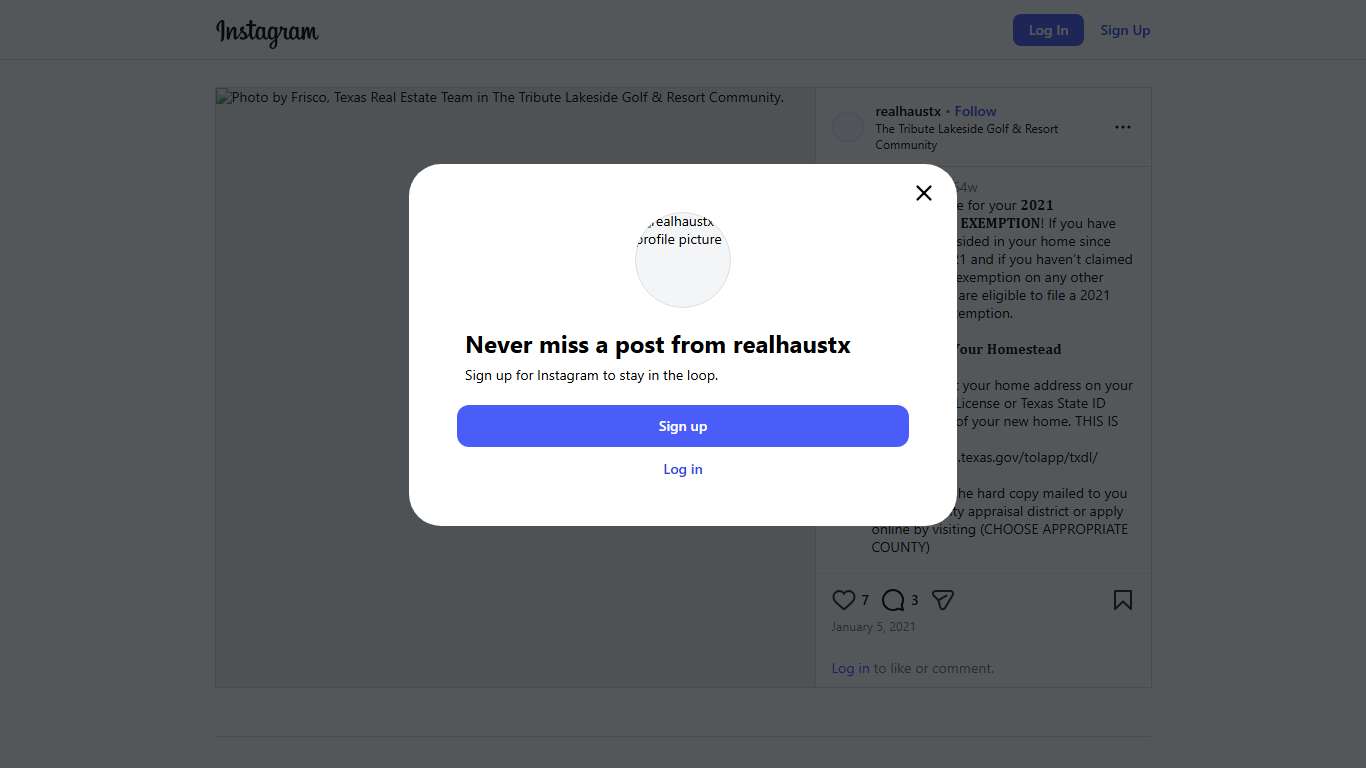
Task: Click the Instagram logo
Action: [267, 32]
